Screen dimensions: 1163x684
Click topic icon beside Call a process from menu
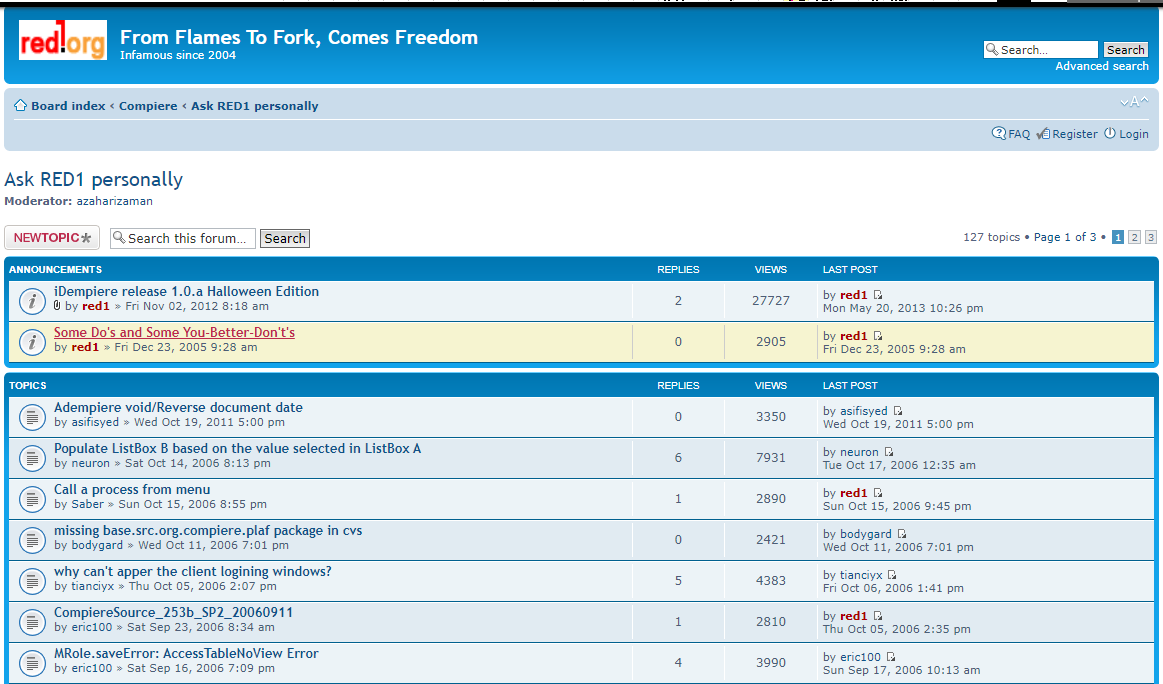tap(32, 499)
